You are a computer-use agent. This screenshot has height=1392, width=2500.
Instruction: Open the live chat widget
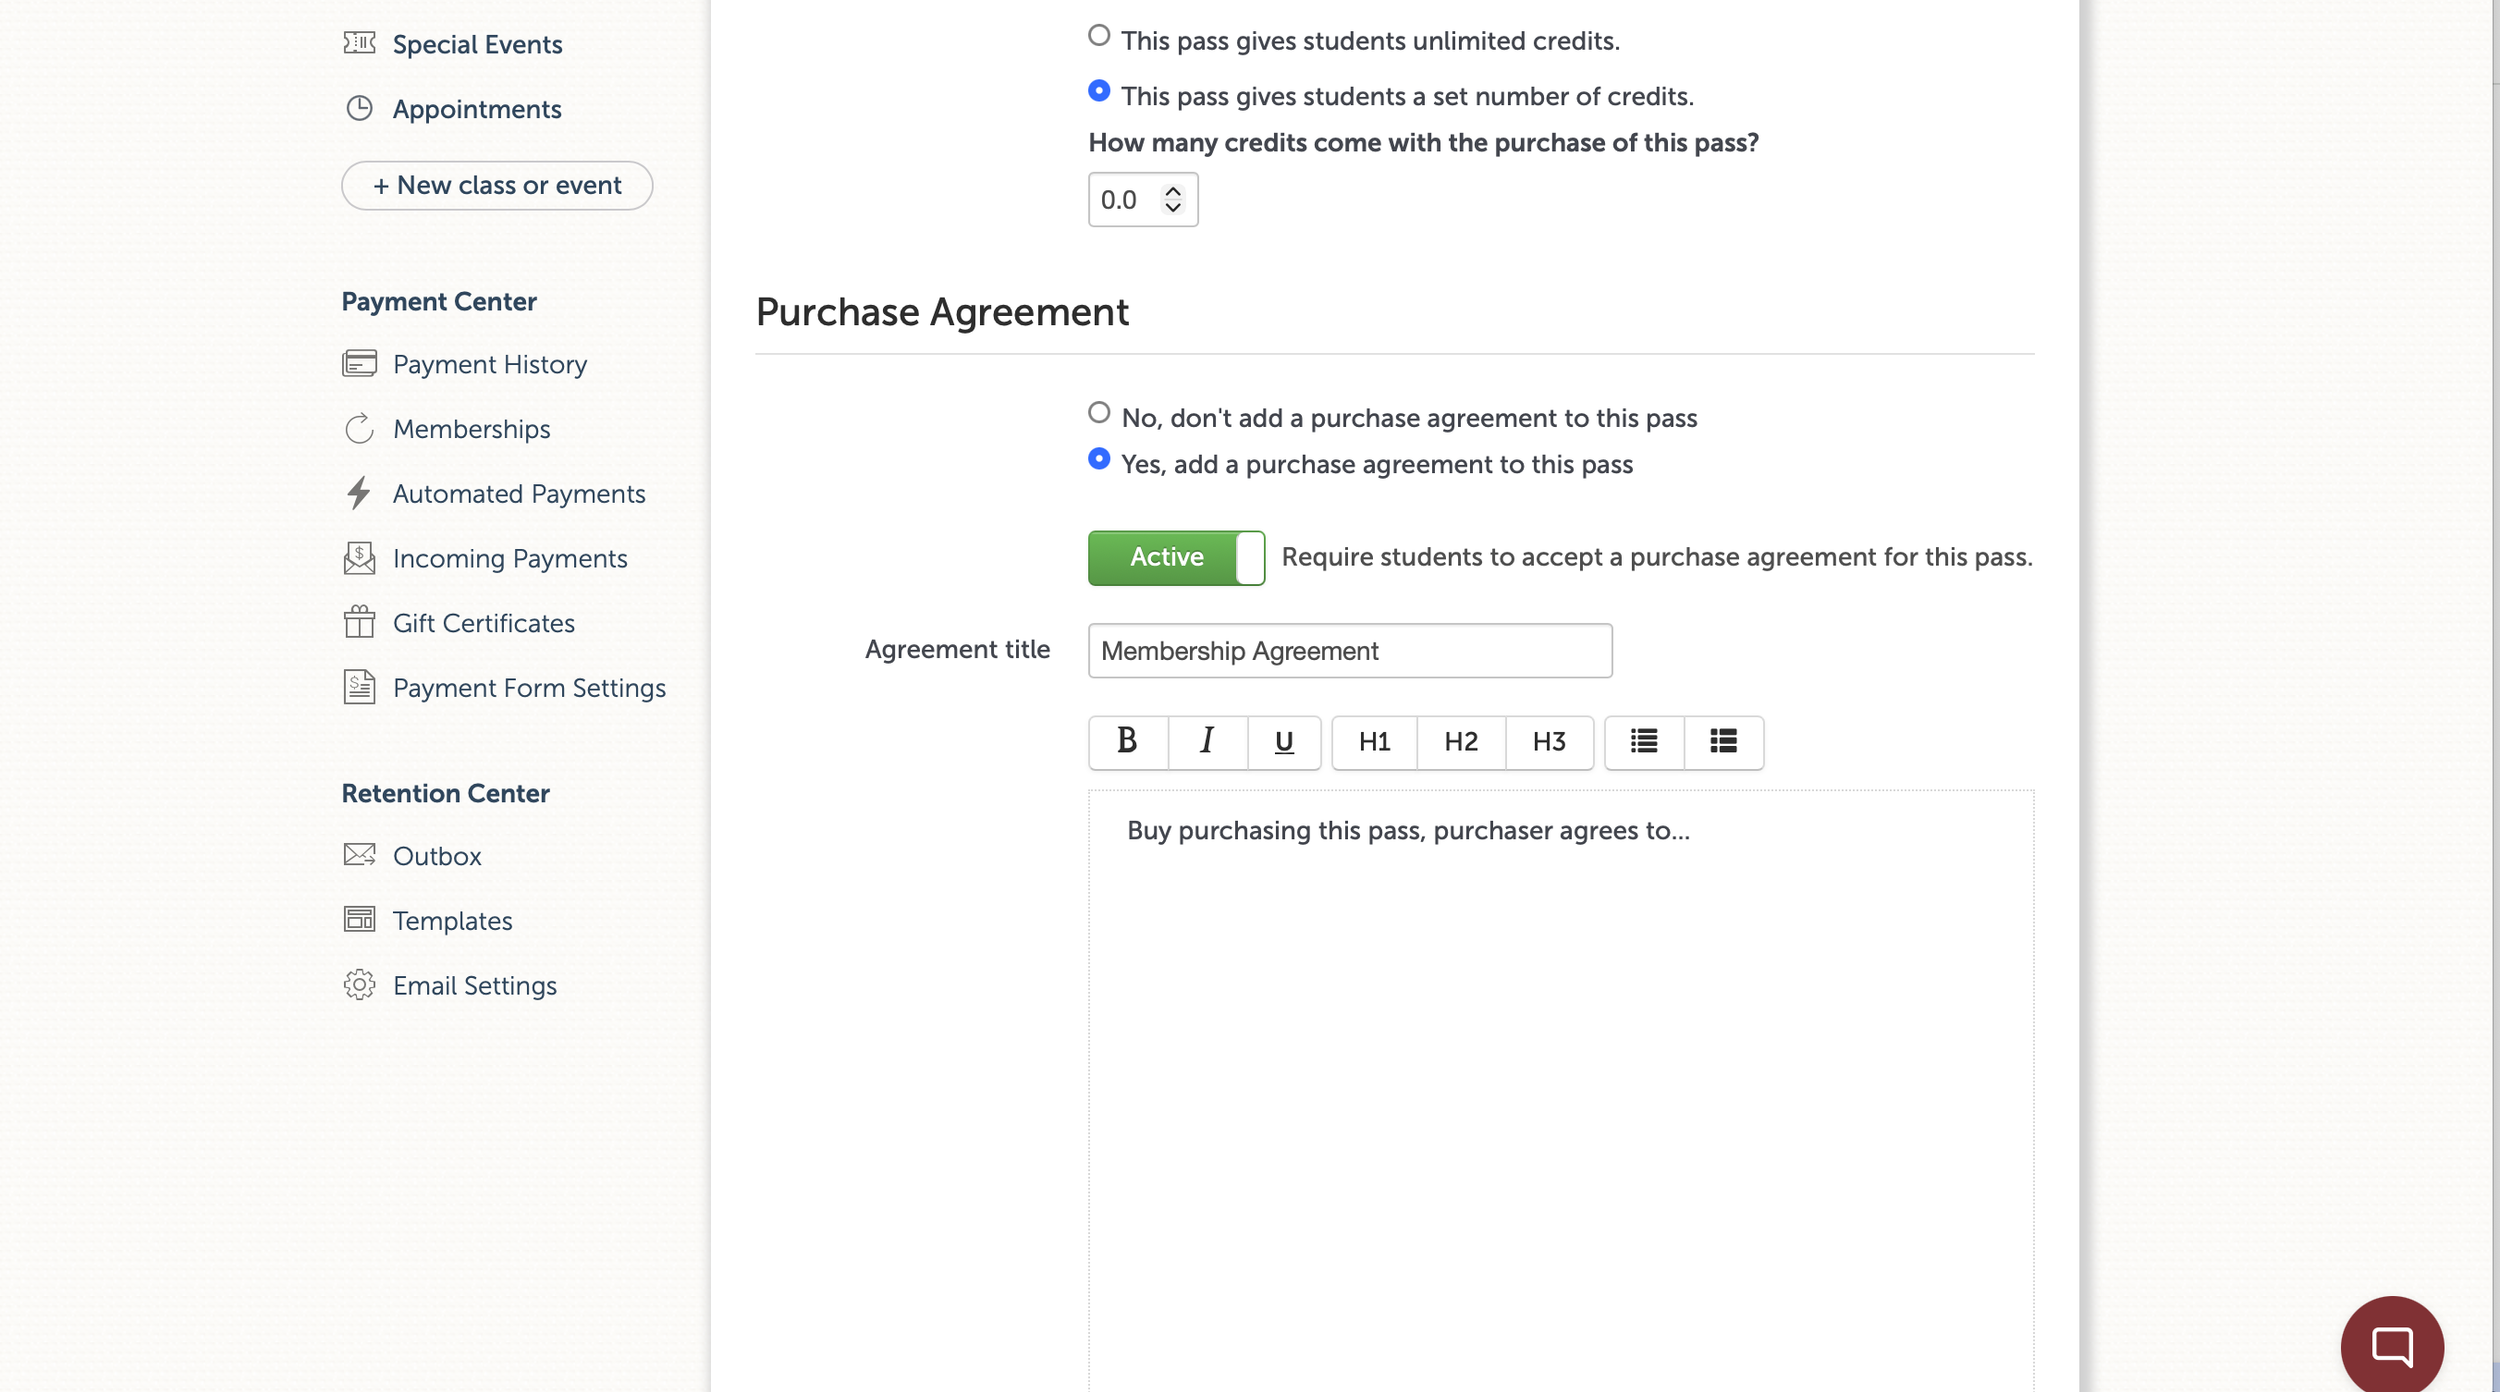pos(2391,1345)
